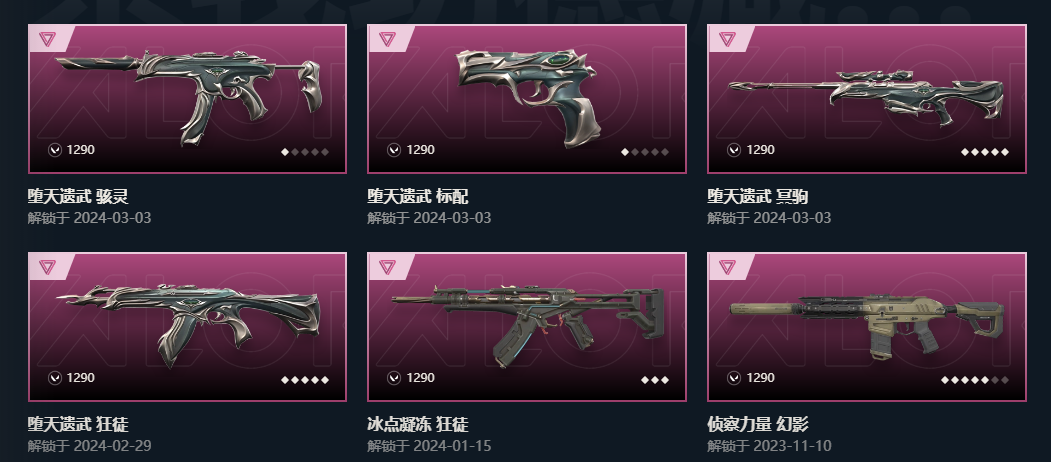Viewport: 1051px width, 462px height.
Task: Click tier badge on 堕天遗武 骇灵 card
Action: (x=46, y=38)
